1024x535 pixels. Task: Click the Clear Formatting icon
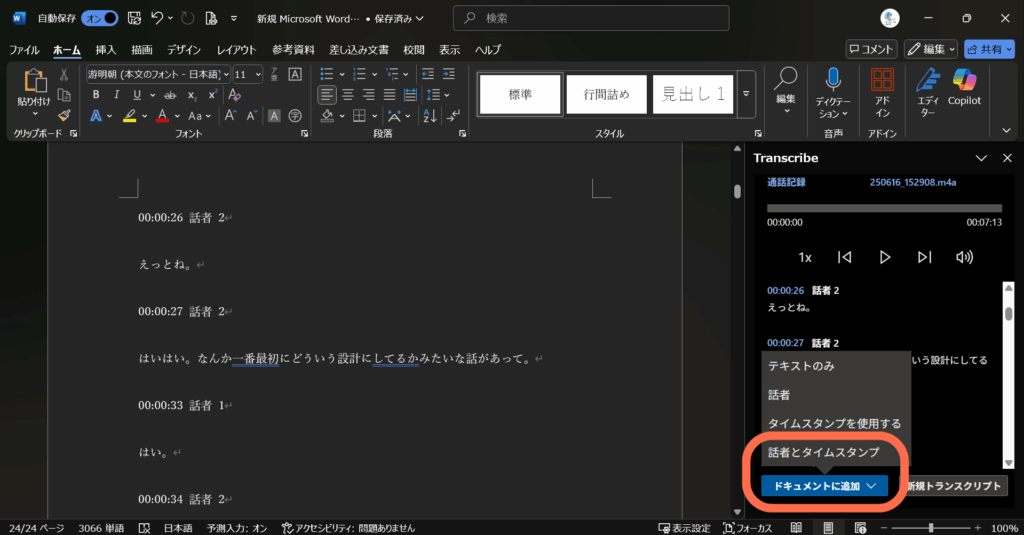(234, 95)
